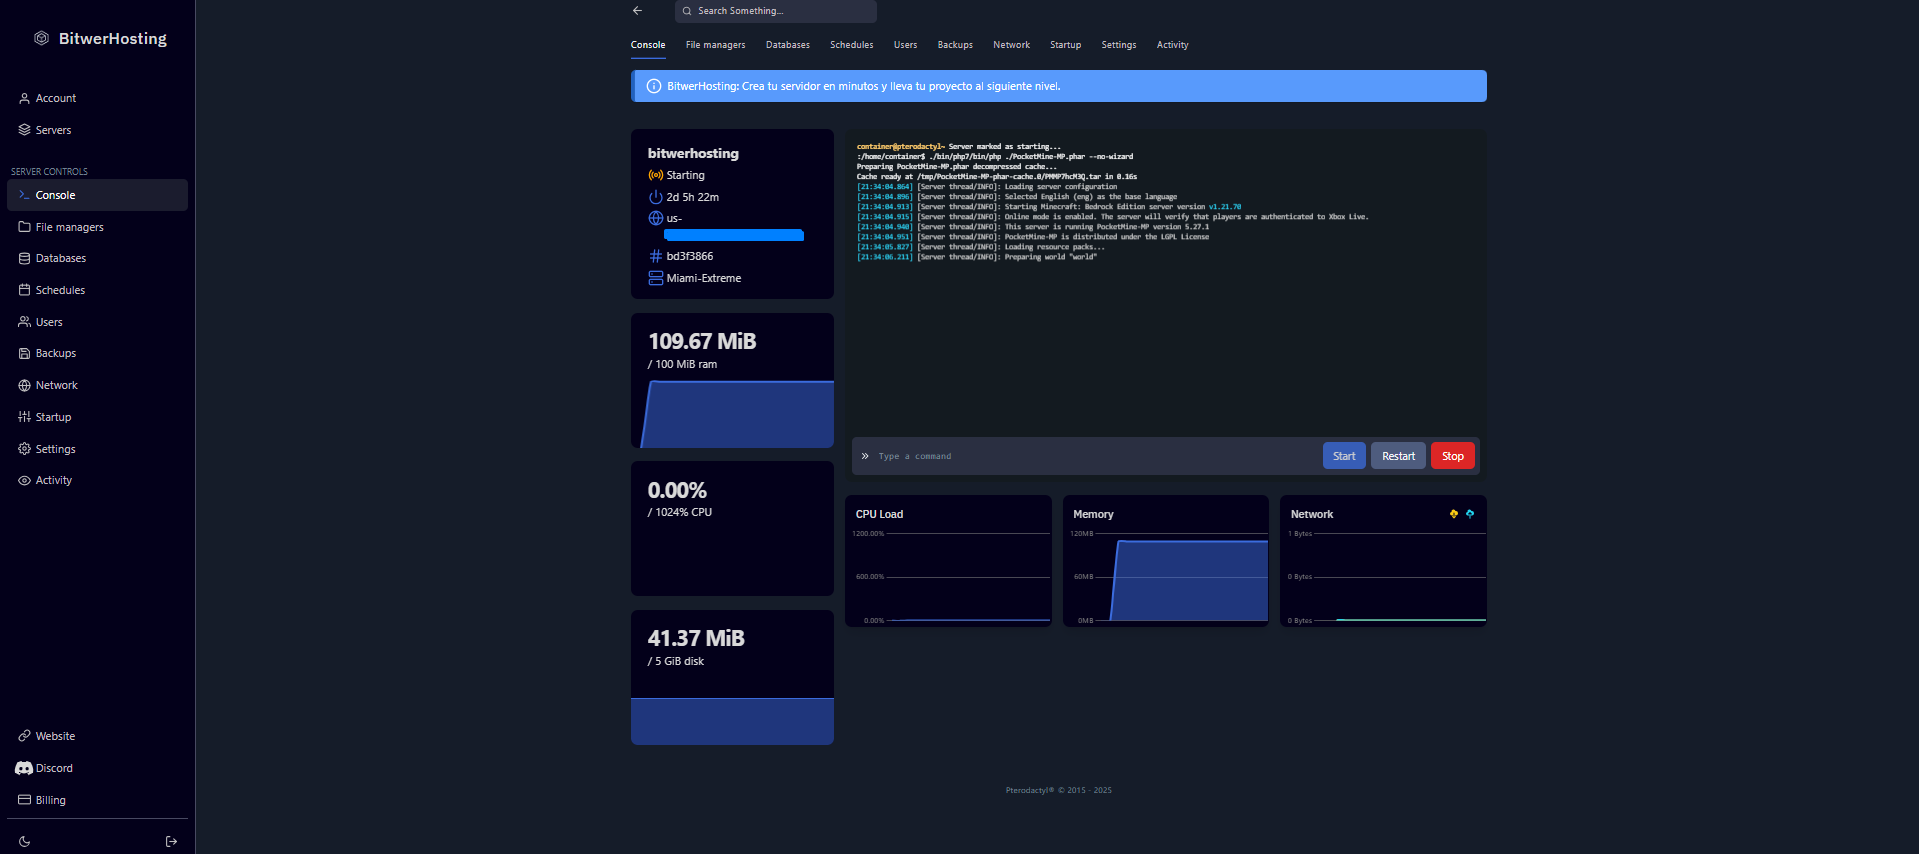Click the info icon in the blue banner
1919x854 pixels.
[x=654, y=86]
